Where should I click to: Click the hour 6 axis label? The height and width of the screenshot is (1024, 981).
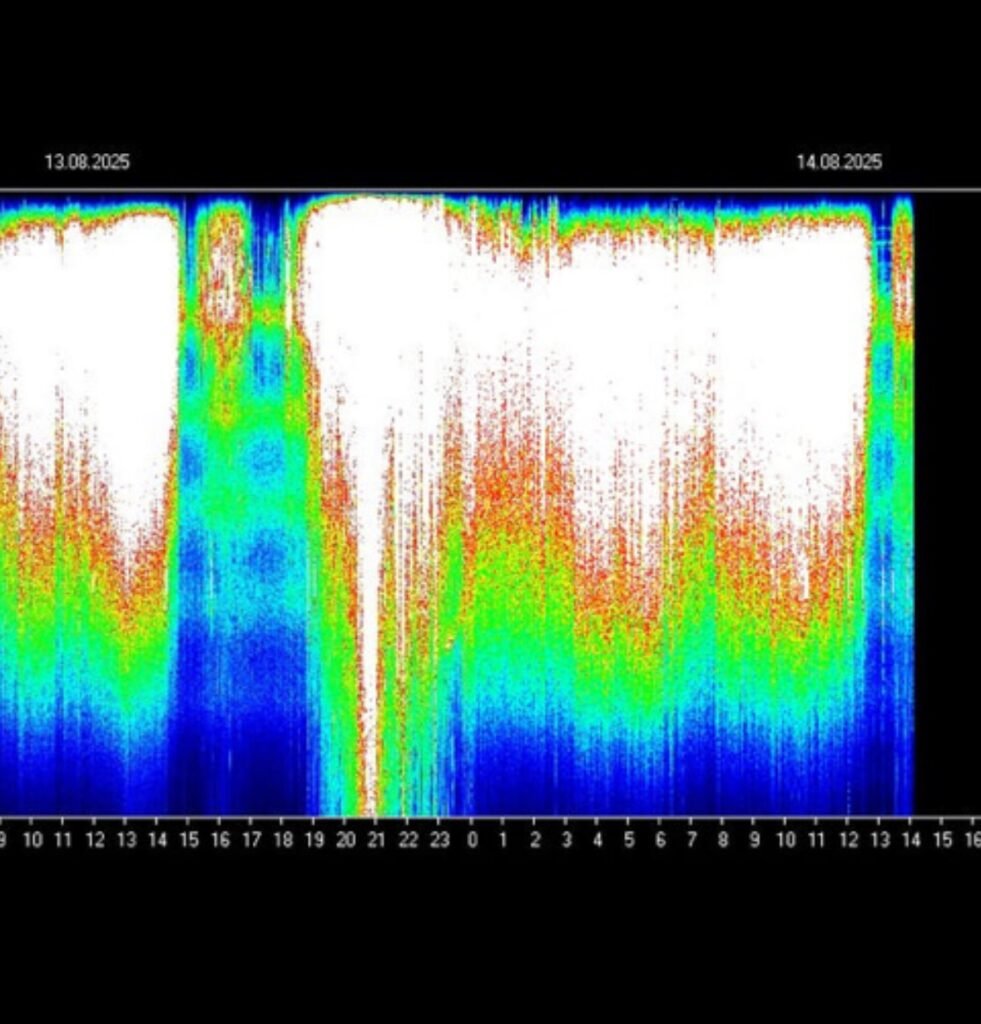pyautogui.click(x=660, y=840)
